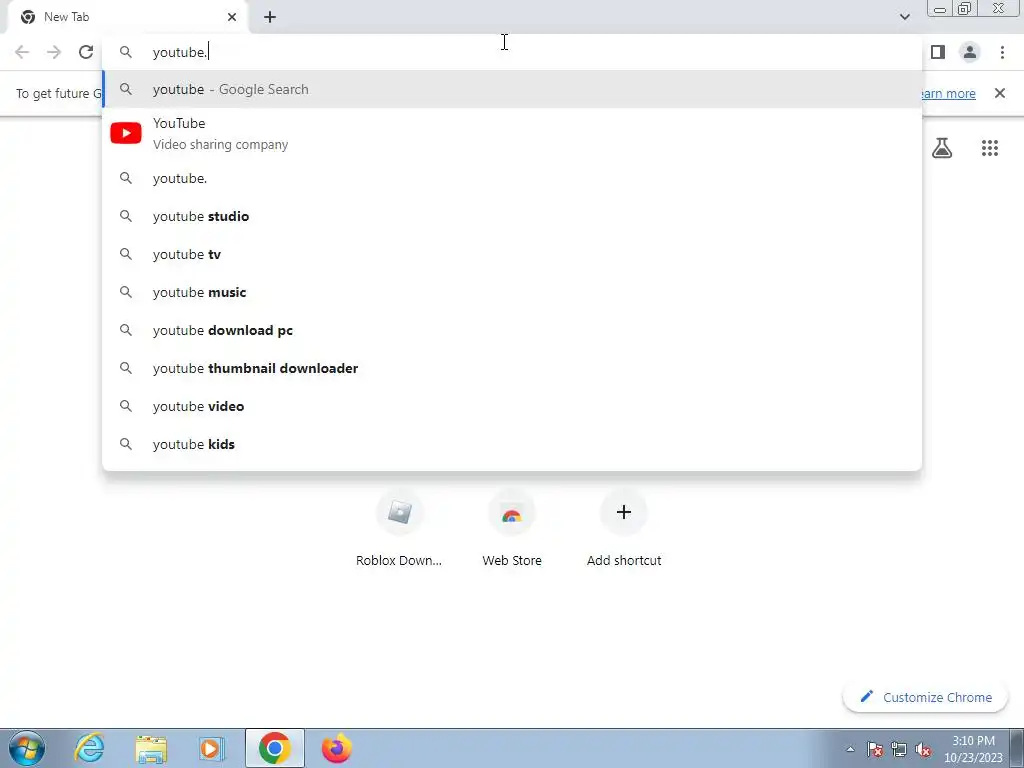Open the profile avatar menu

(970, 52)
